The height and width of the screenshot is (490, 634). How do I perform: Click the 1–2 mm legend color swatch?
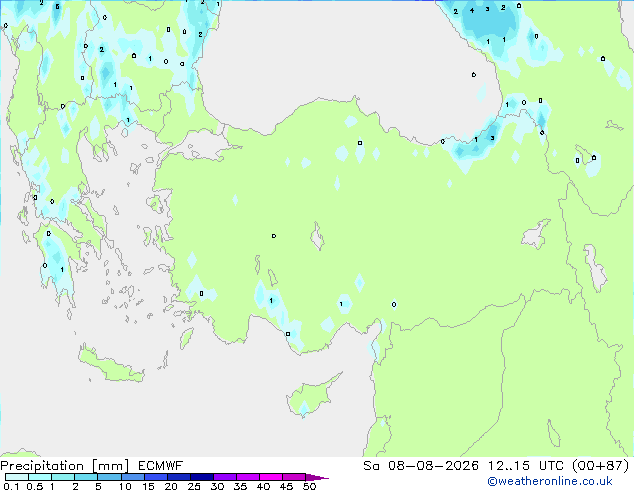point(63,477)
